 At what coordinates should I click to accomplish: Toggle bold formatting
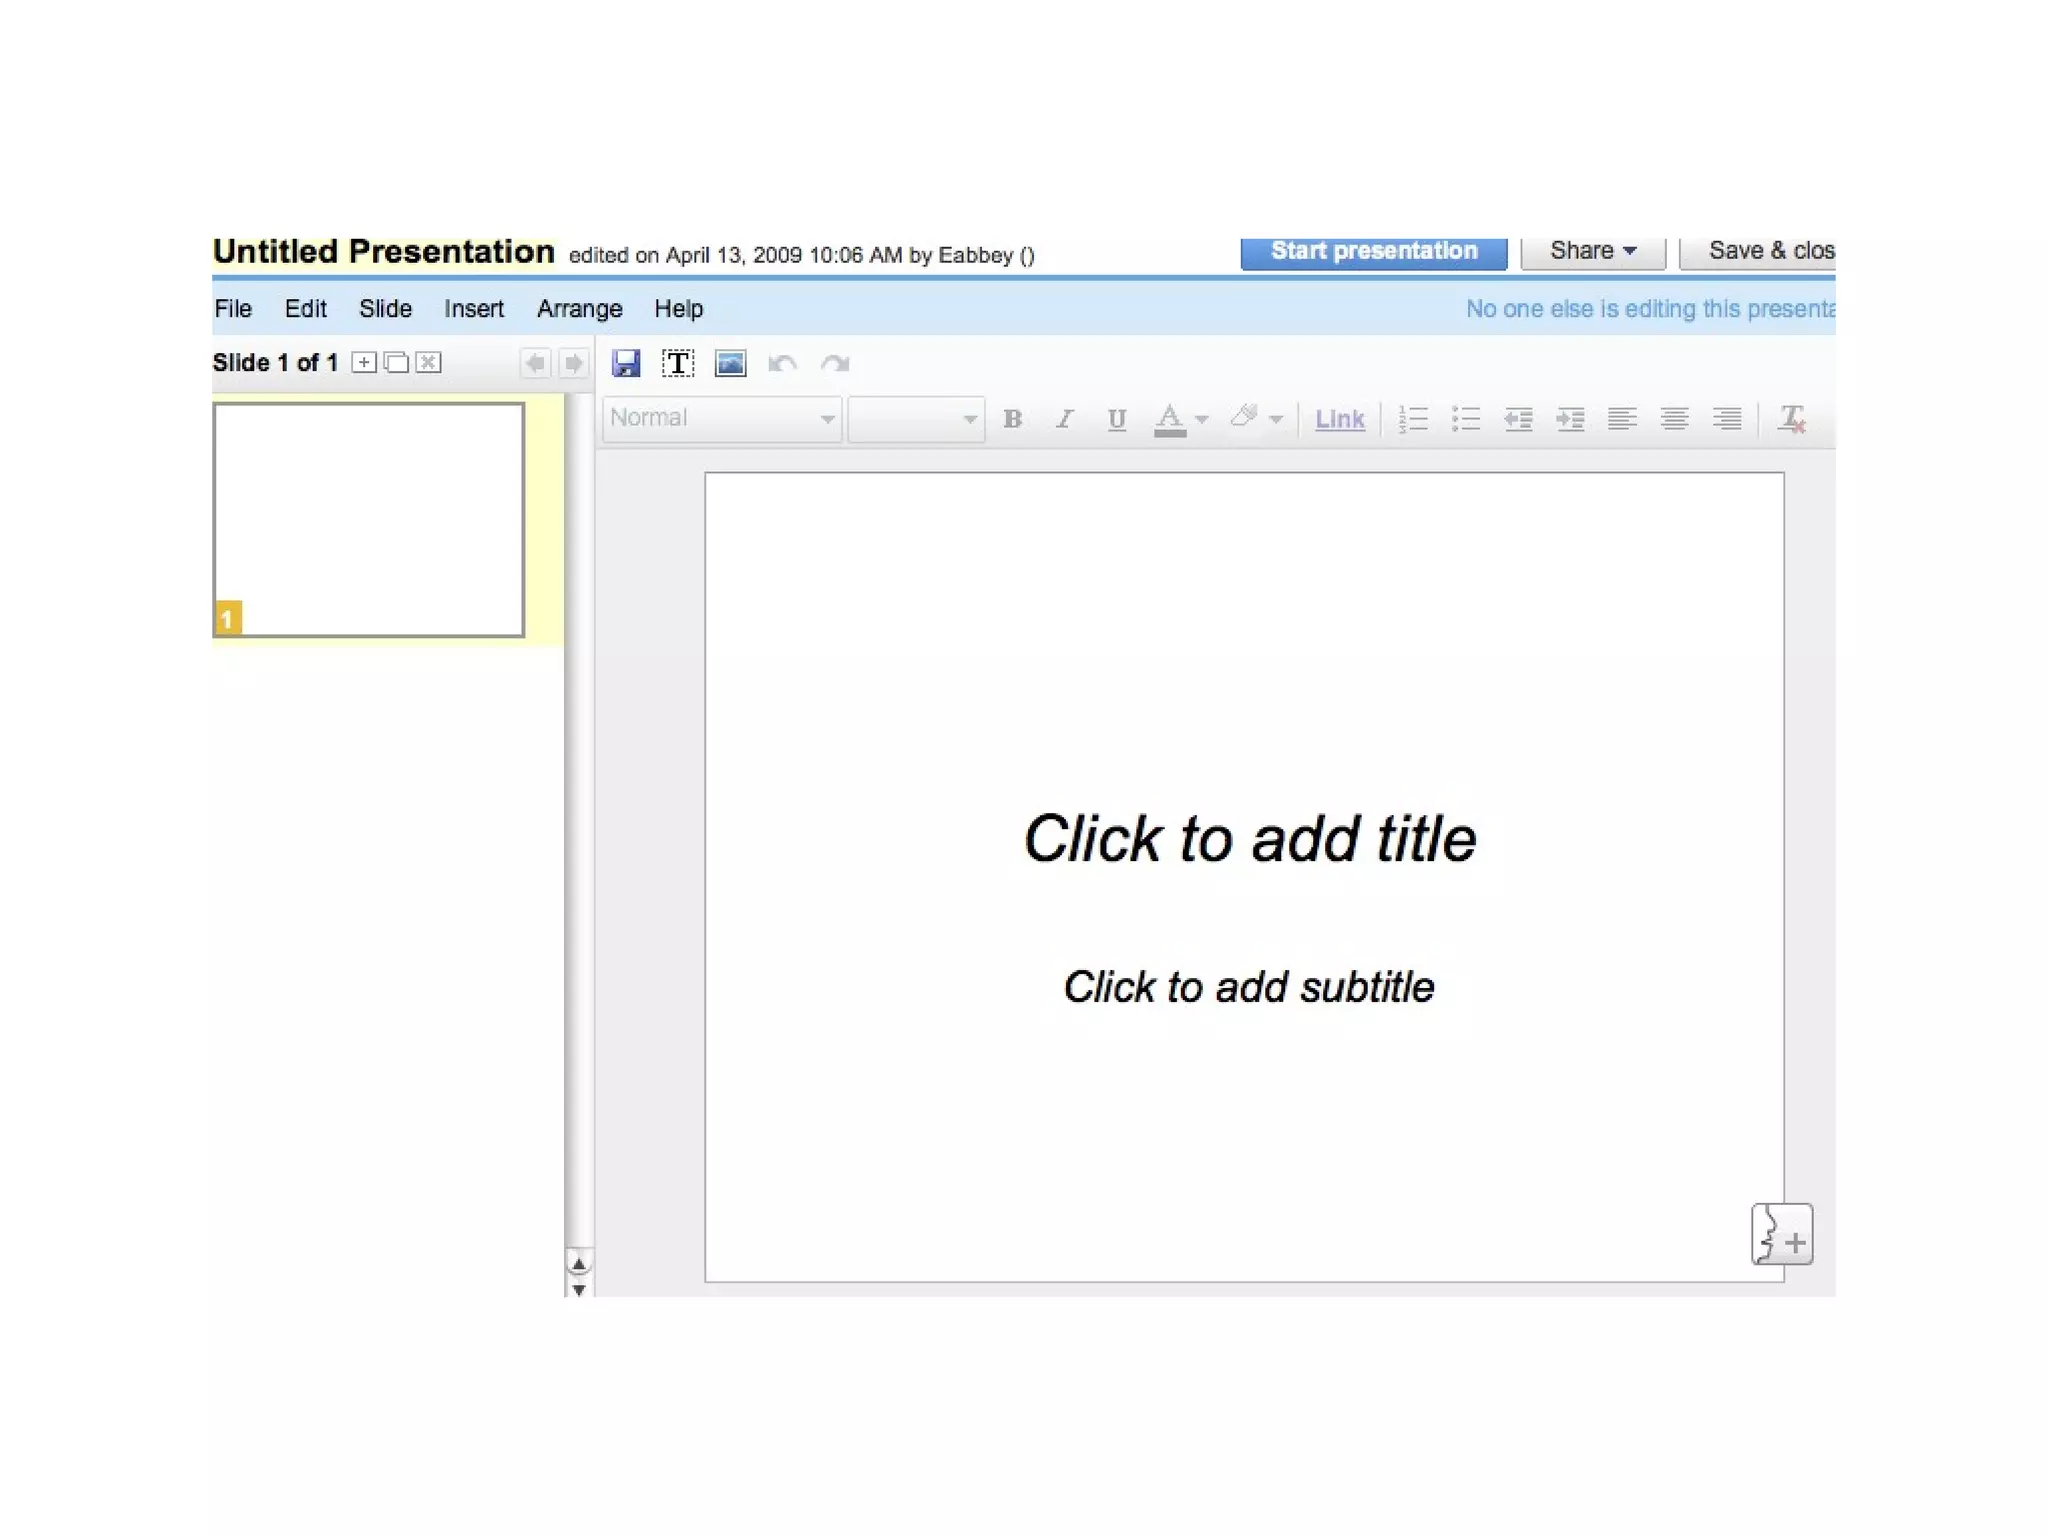1012,419
